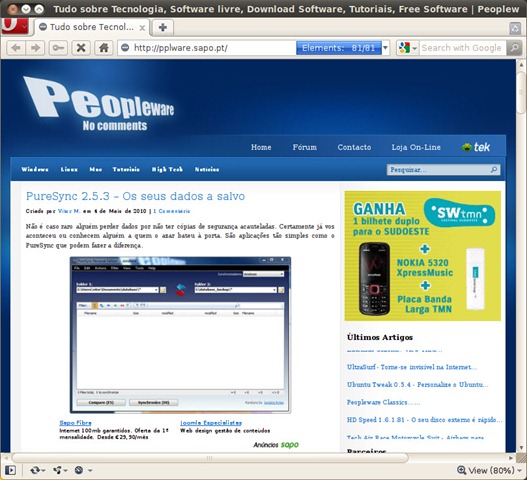Open the Opera Link sync menu

pos(37,470)
